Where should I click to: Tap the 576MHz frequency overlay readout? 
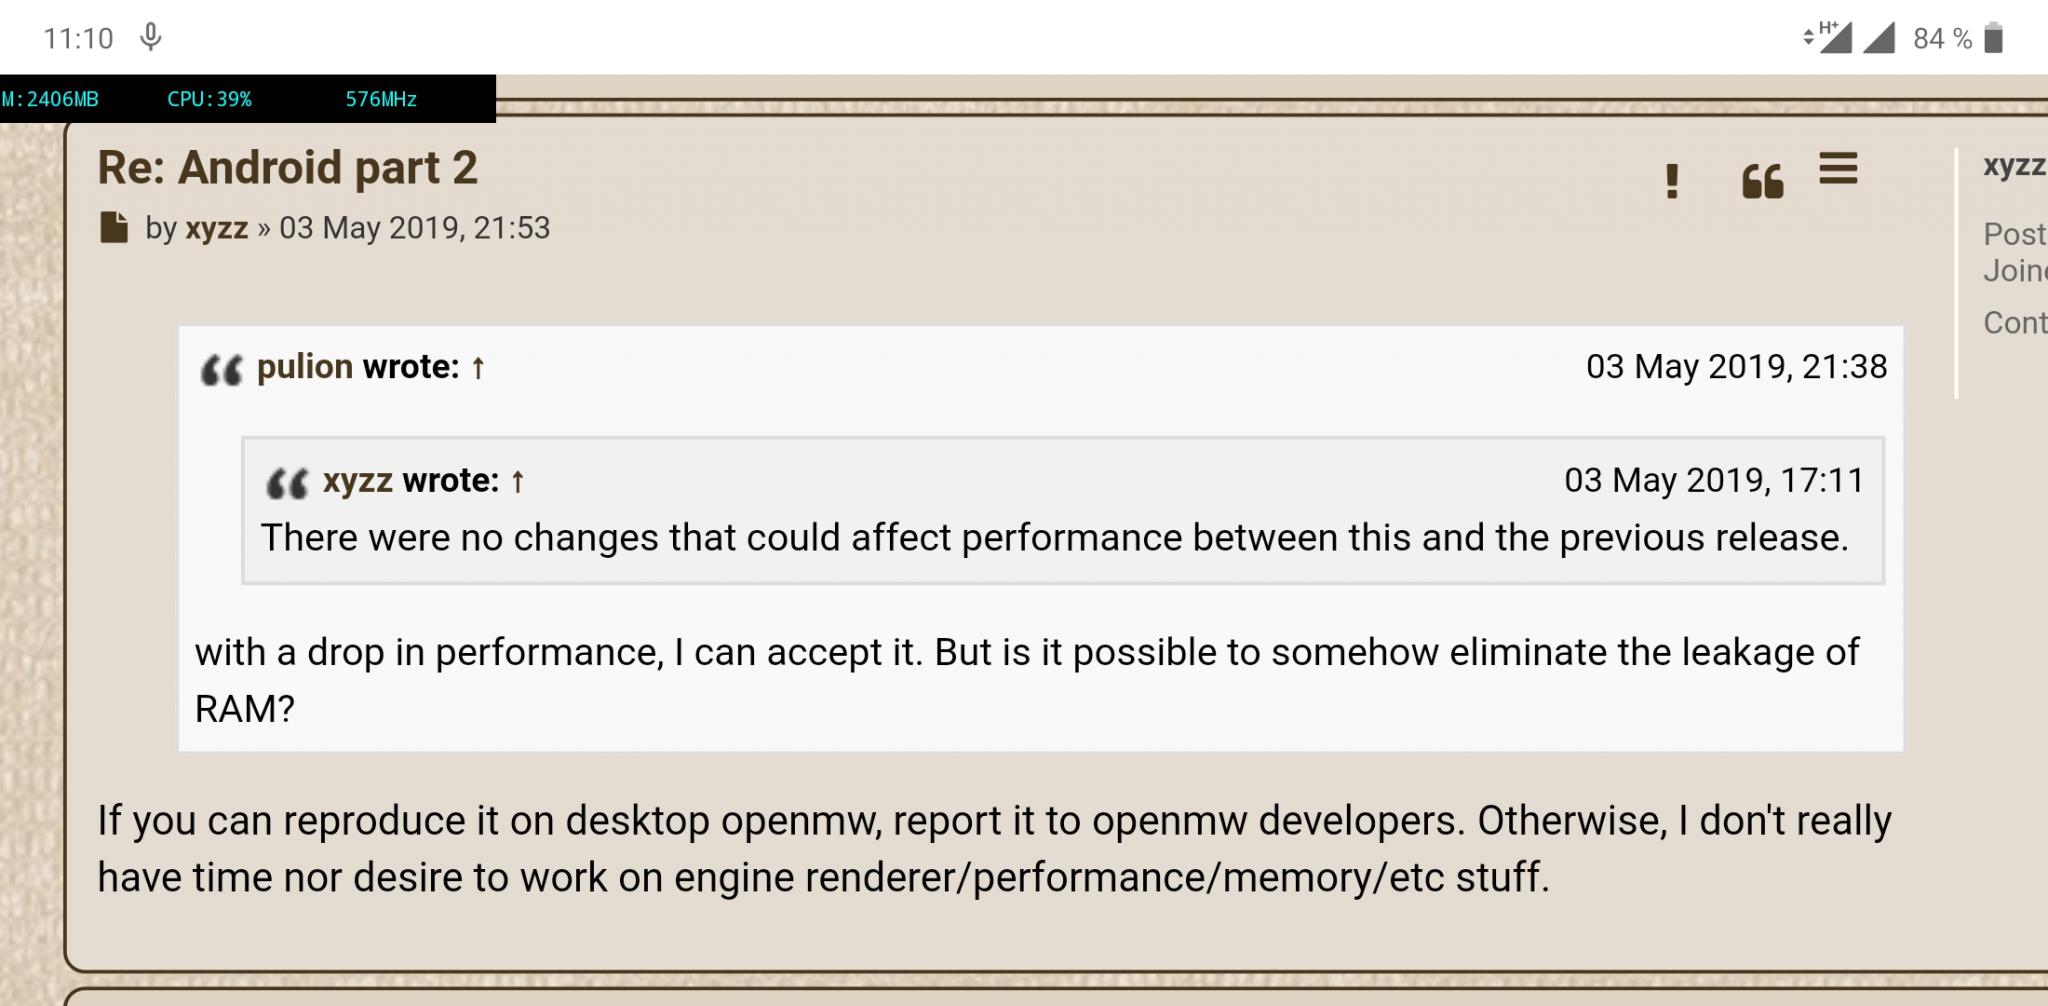click(381, 99)
